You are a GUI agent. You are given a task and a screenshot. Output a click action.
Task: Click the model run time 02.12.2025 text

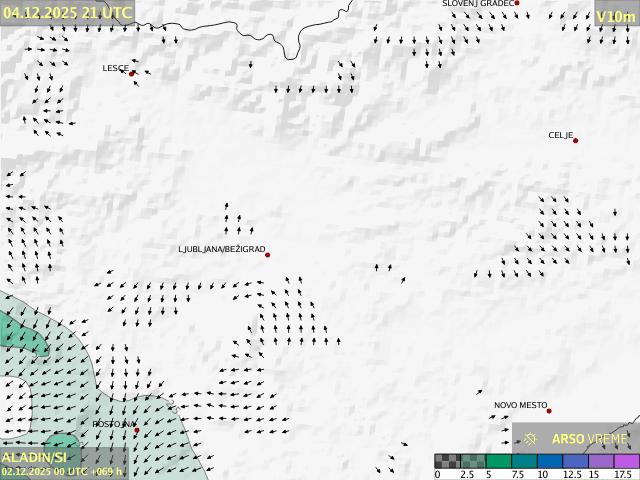[61, 471]
